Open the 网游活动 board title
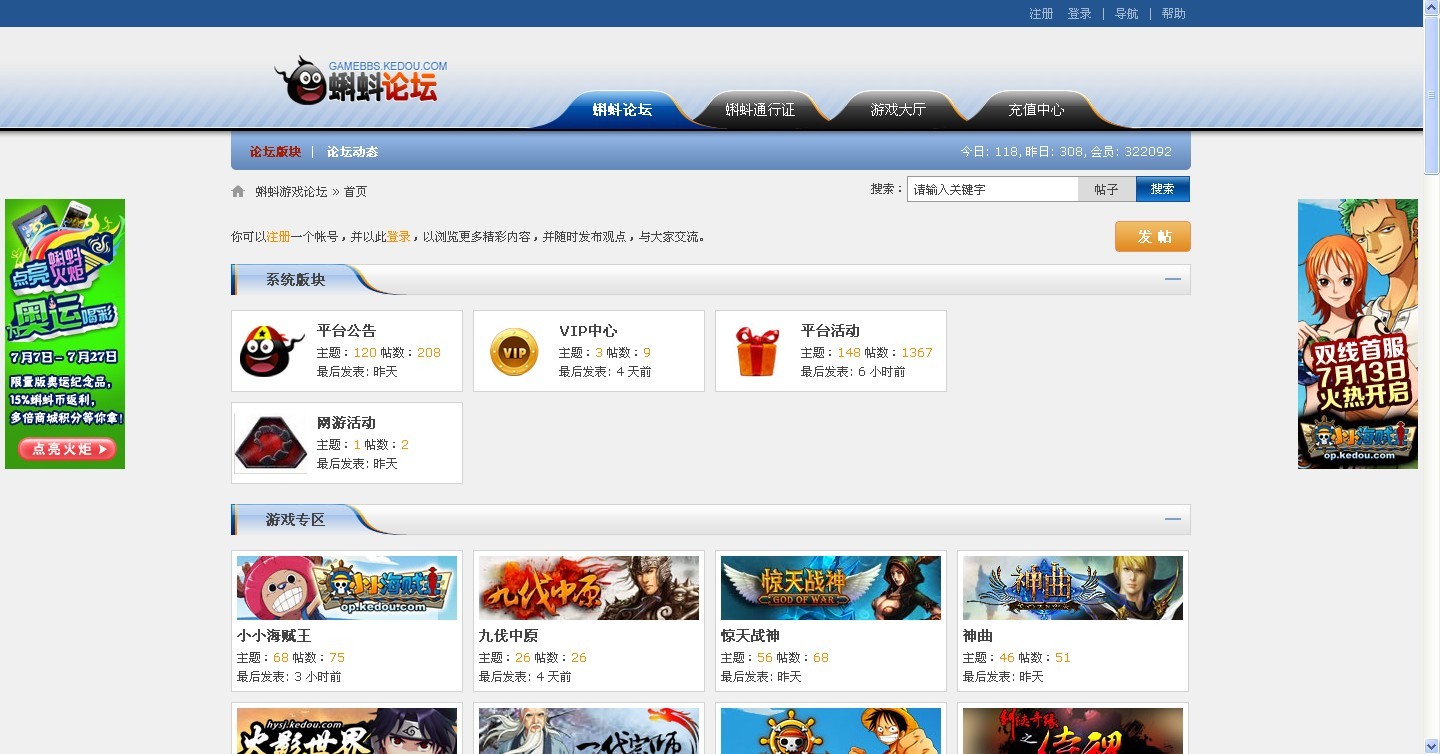 pos(346,423)
